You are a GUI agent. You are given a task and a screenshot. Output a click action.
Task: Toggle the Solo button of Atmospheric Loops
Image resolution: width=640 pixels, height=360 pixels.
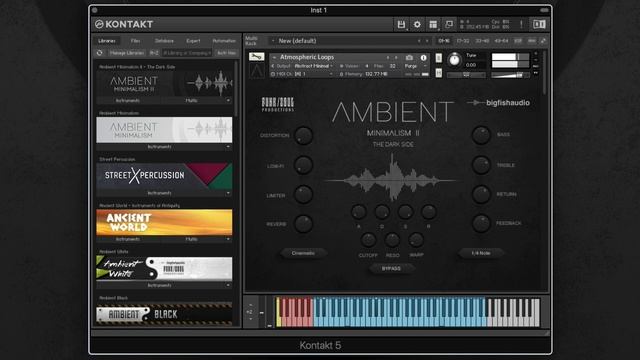pos(438,58)
